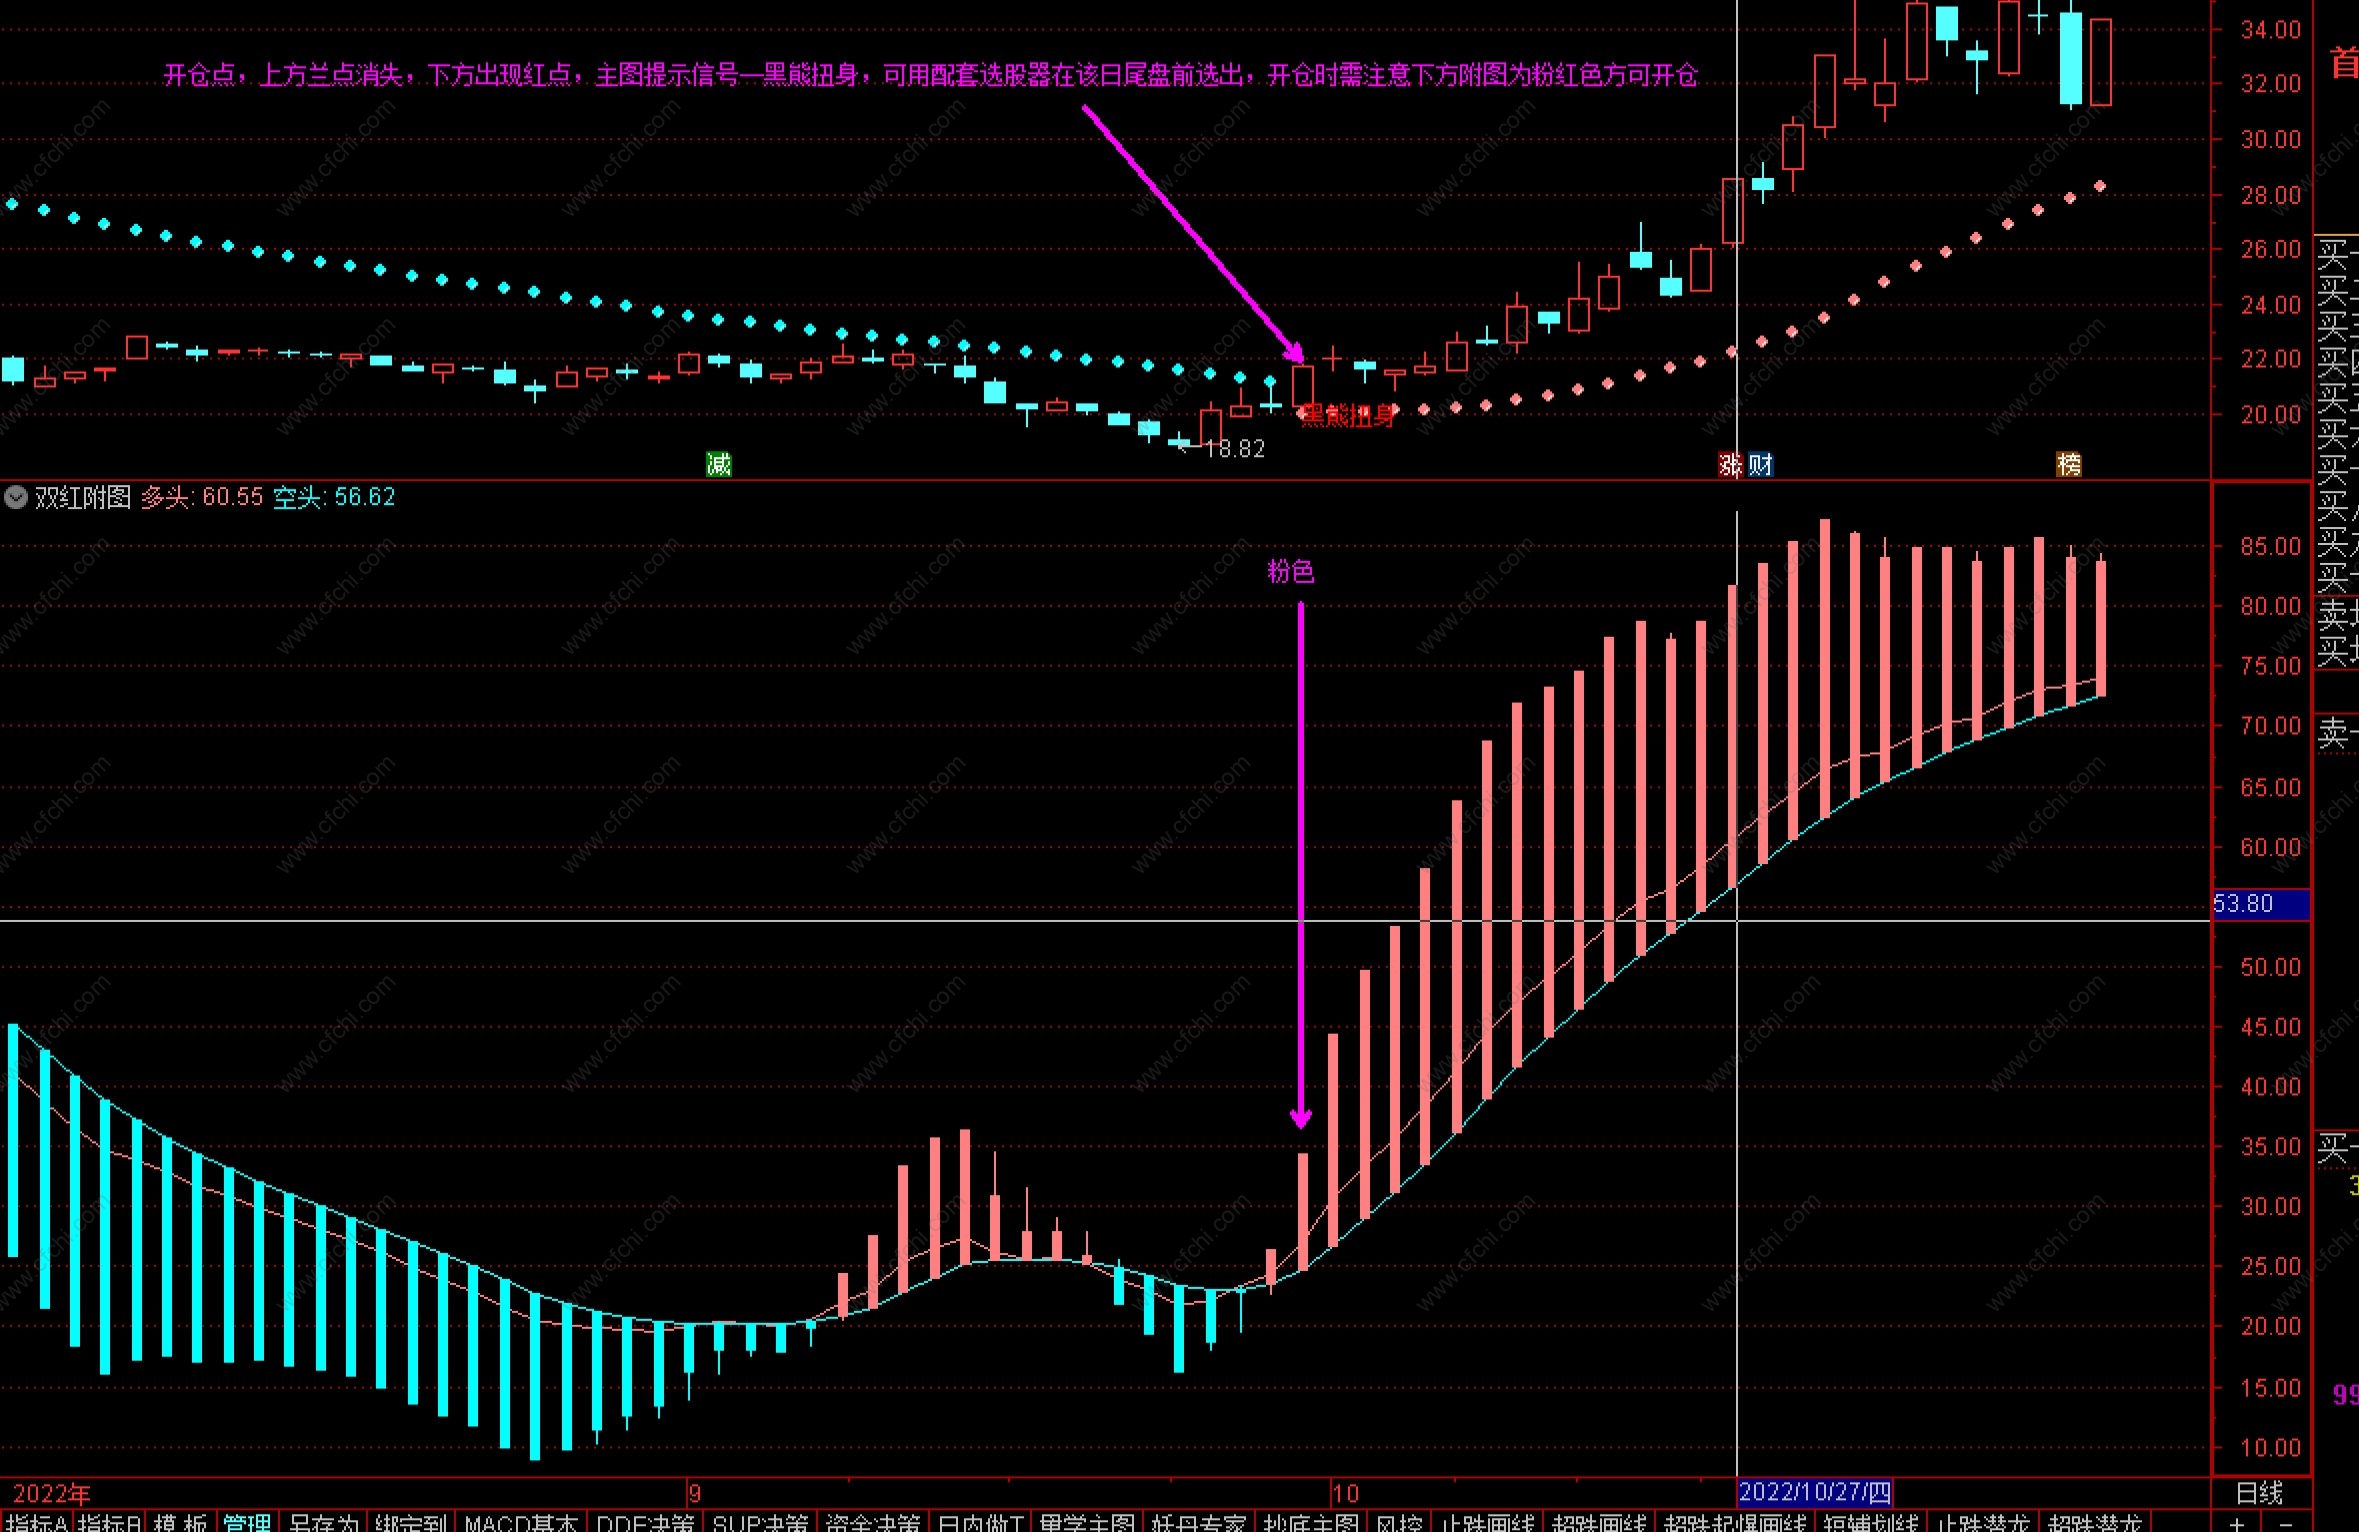Click the green 减 event marker icon
The height and width of the screenshot is (1532, 2359).
(x=718, y=464)
